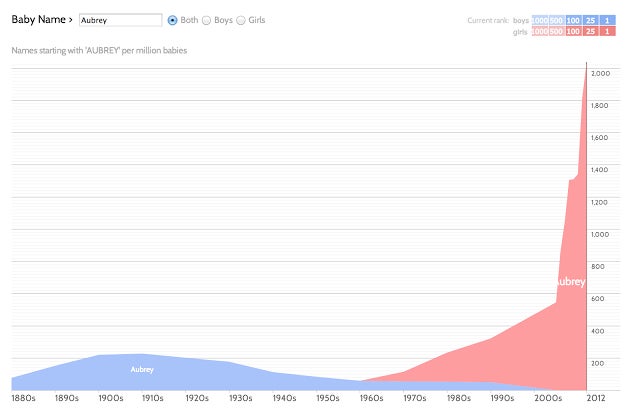Select the Boys radio button
This screenshot has width=640, height=418.
[207, 20]
